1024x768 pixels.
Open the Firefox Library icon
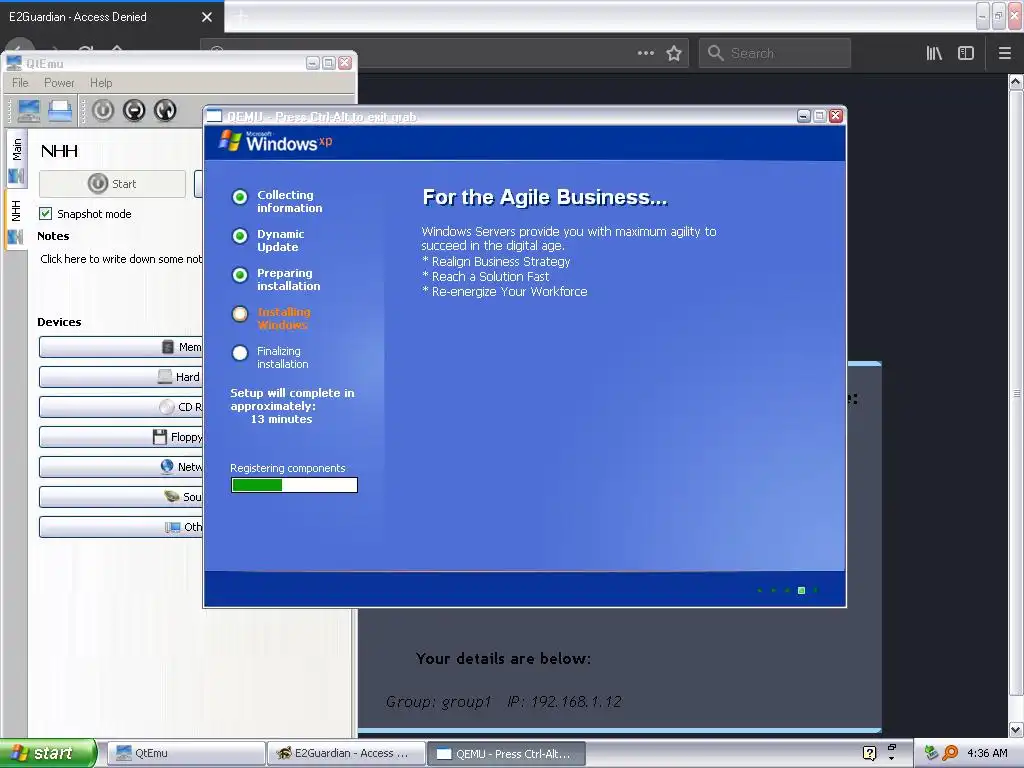click(x=934, y=53)
